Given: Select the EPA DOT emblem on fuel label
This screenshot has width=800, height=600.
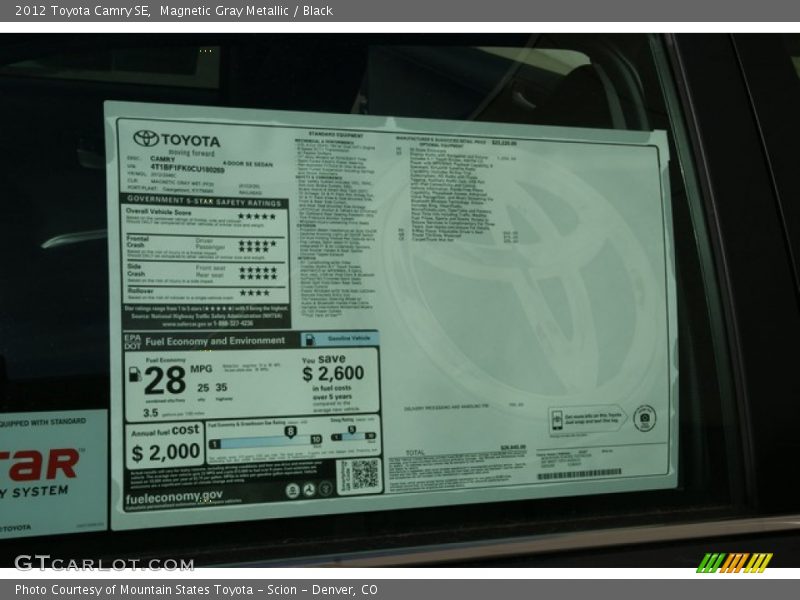Looking at the screenshot, I should pos(131,339).
